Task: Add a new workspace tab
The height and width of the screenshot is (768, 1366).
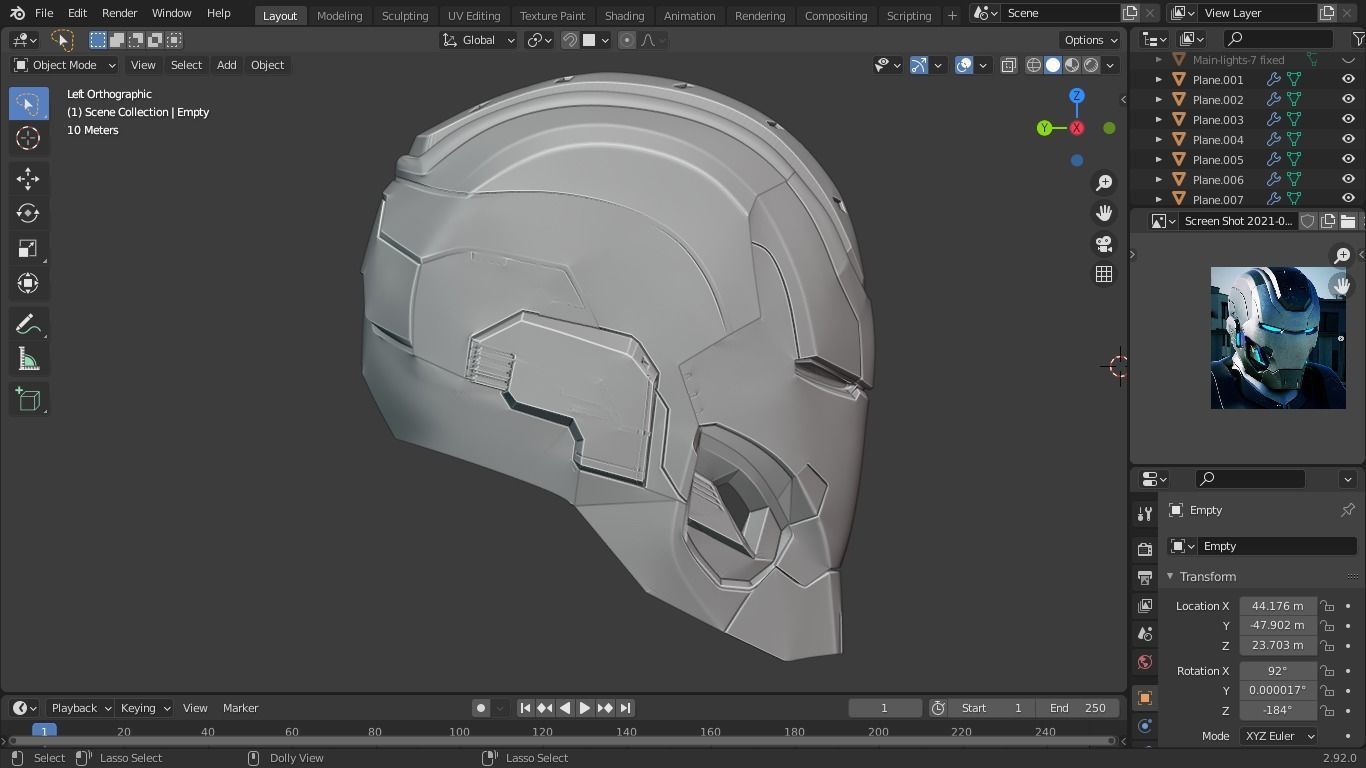Action: pos(952,15)
